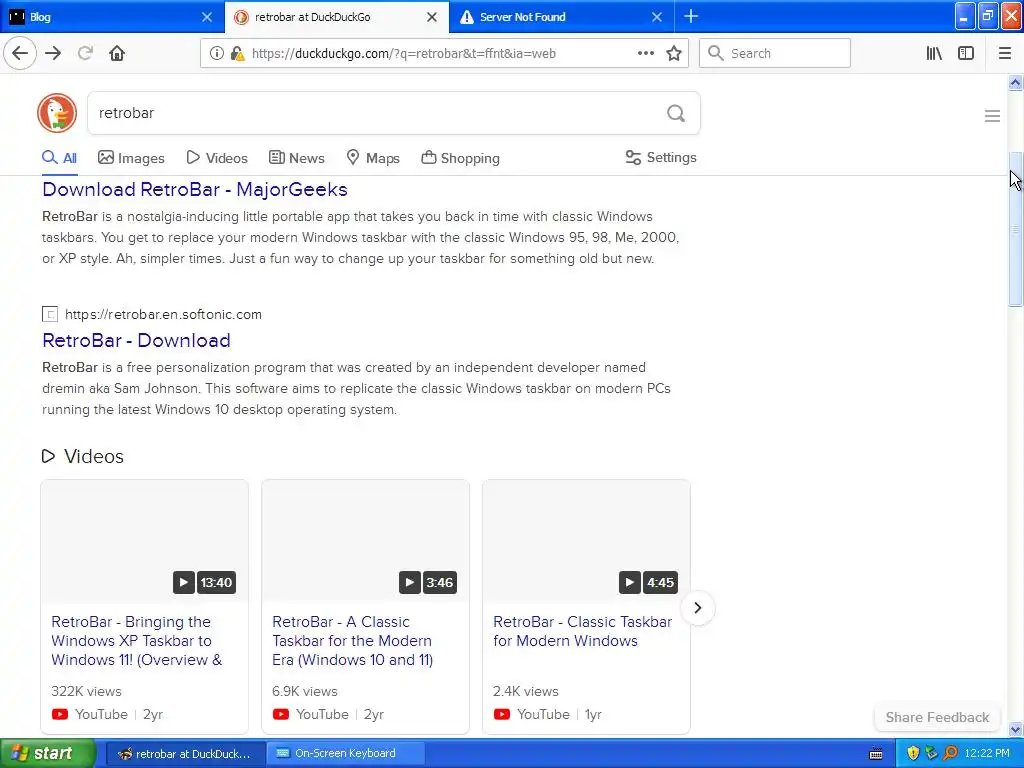Switch to Images results
Screen dimensions: 1024x768
pos(131,158)
